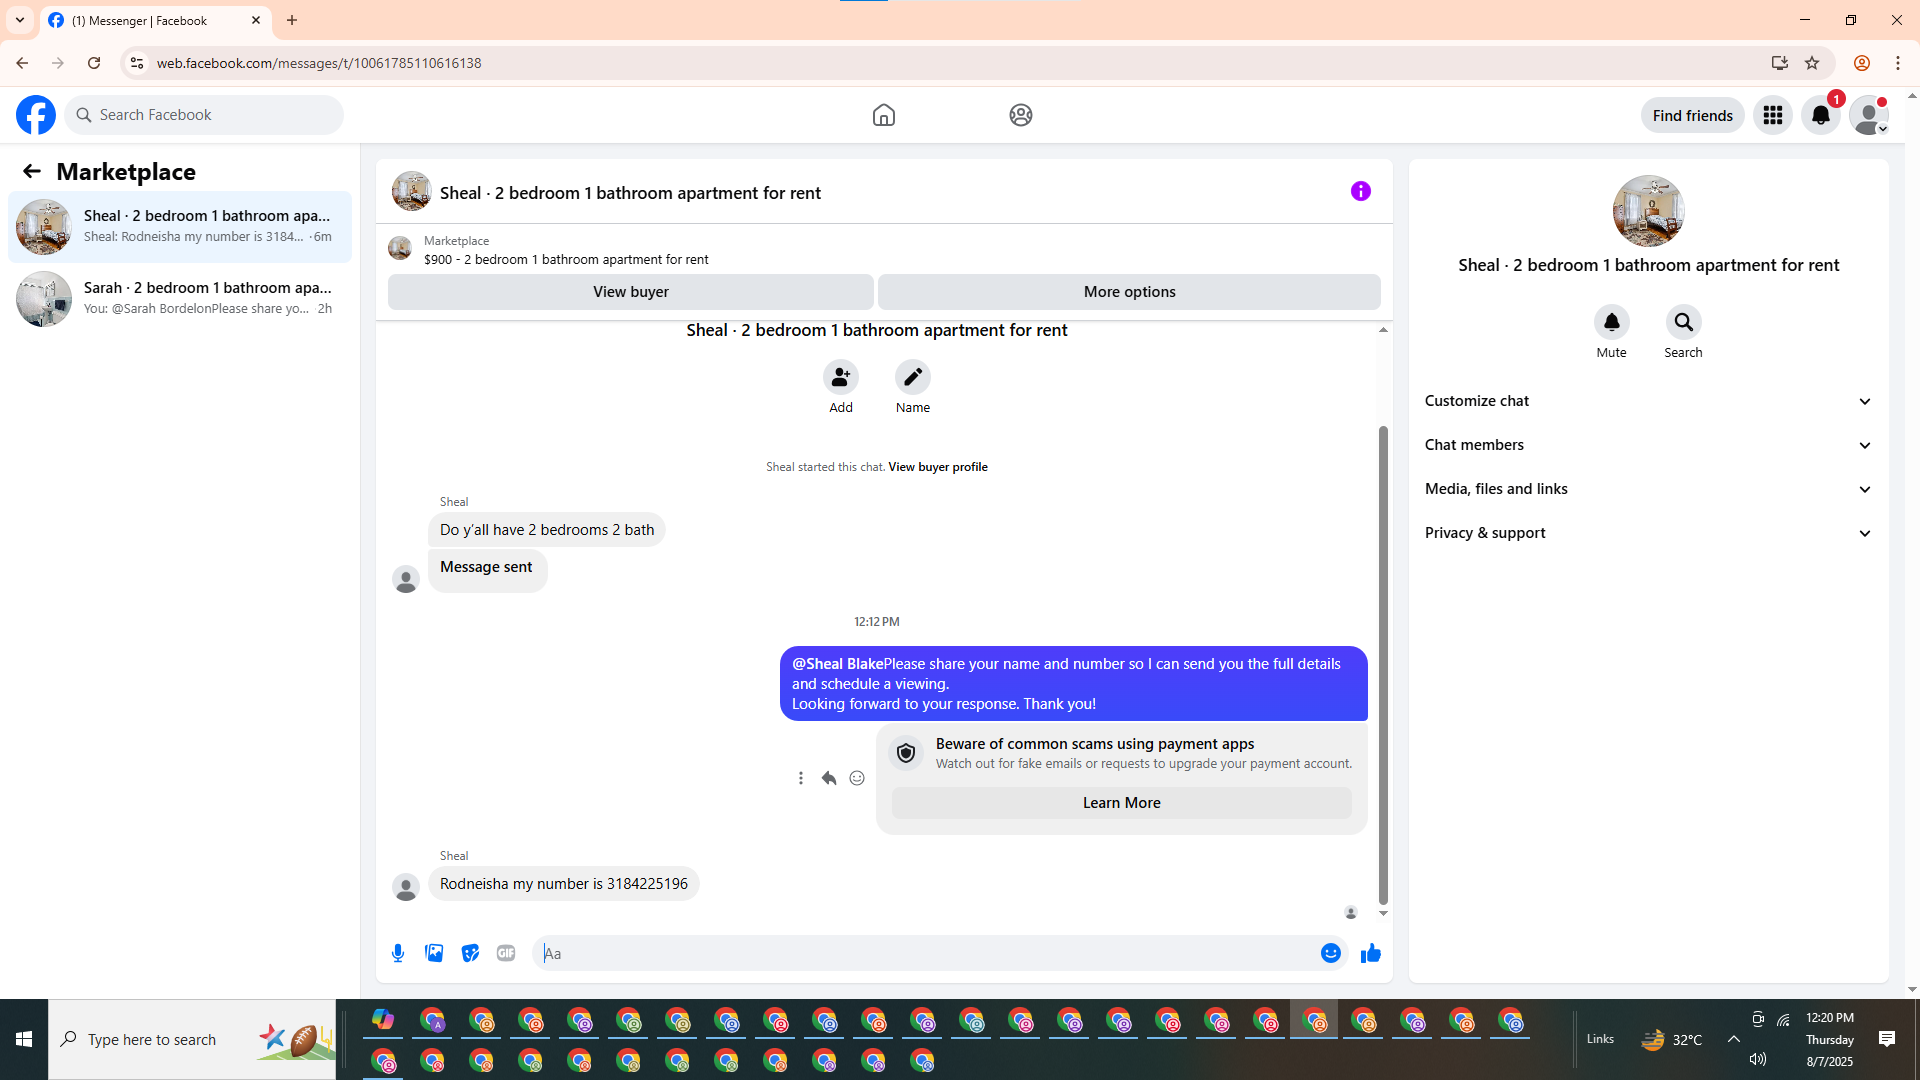The height and width of the screenshot is (1080, 1920).
Task: Open View buyer profile link
Action: point(937,467)
